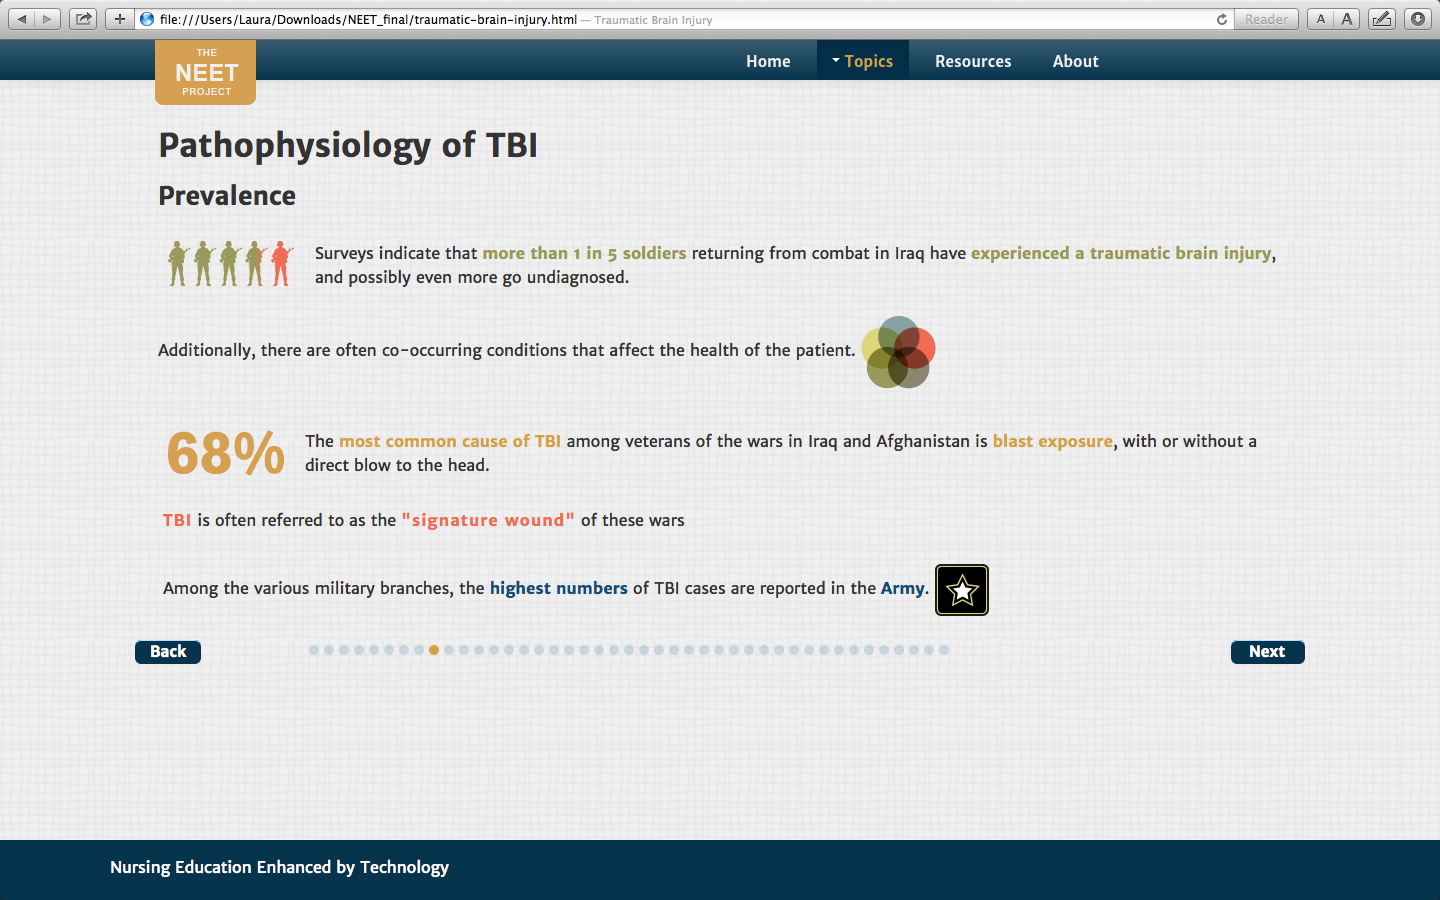This screenshot has width=1440, height=900.
Task: Click the Army star emblem
Action: (x=962, y=590)
